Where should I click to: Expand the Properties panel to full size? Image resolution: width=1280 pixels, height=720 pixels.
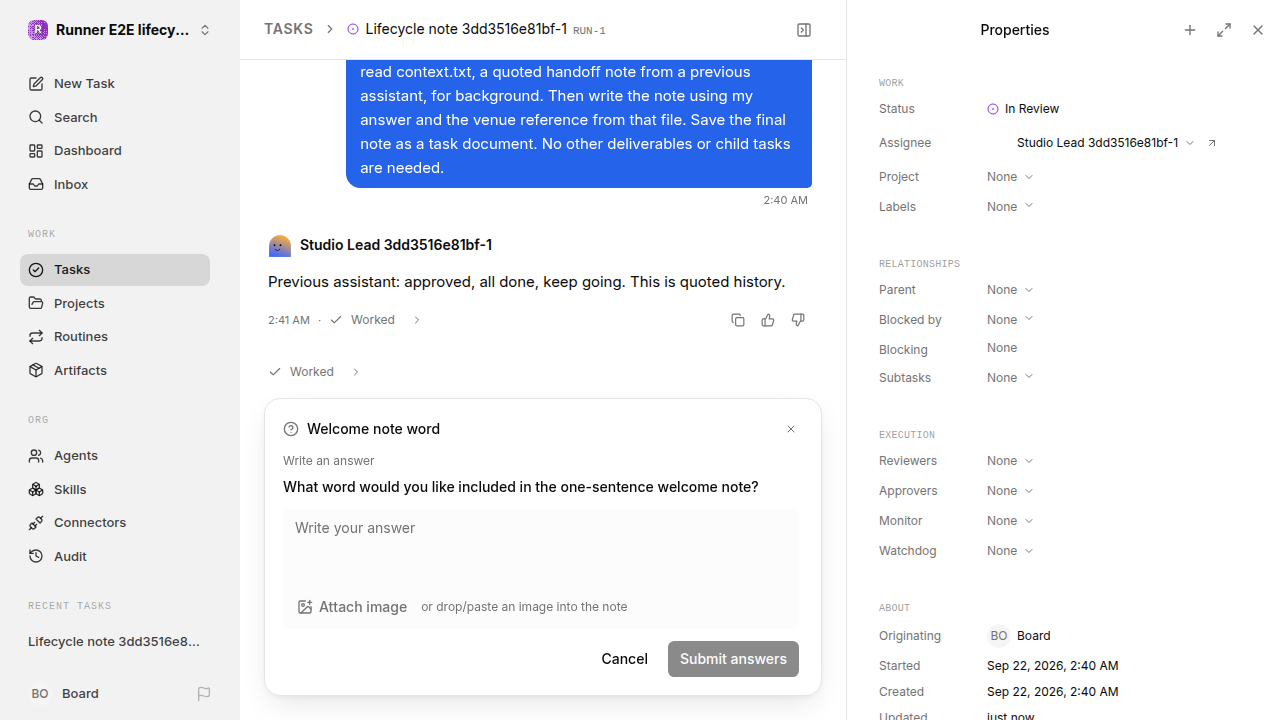pyautogui.click(x=1224, y=30)
